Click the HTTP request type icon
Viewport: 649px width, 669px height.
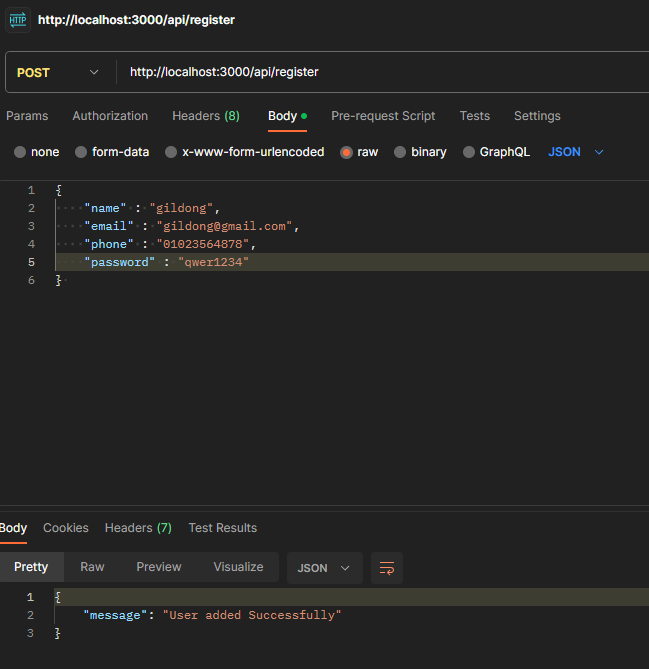point(17,20)
